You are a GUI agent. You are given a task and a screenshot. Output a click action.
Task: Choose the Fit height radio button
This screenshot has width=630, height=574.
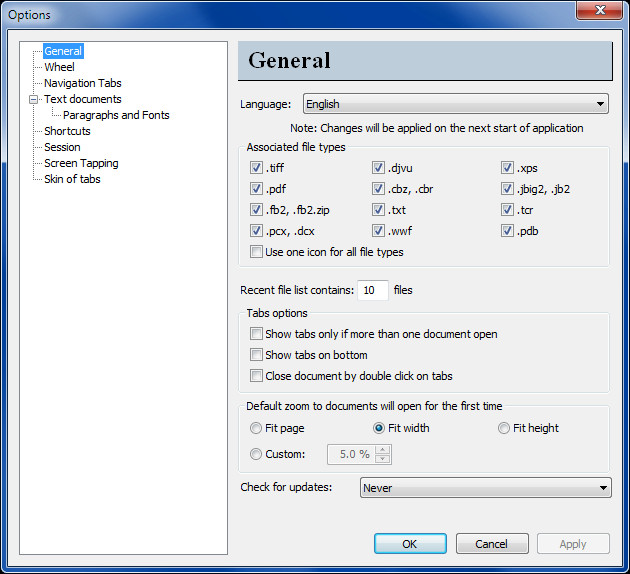(x=504, y=428)
